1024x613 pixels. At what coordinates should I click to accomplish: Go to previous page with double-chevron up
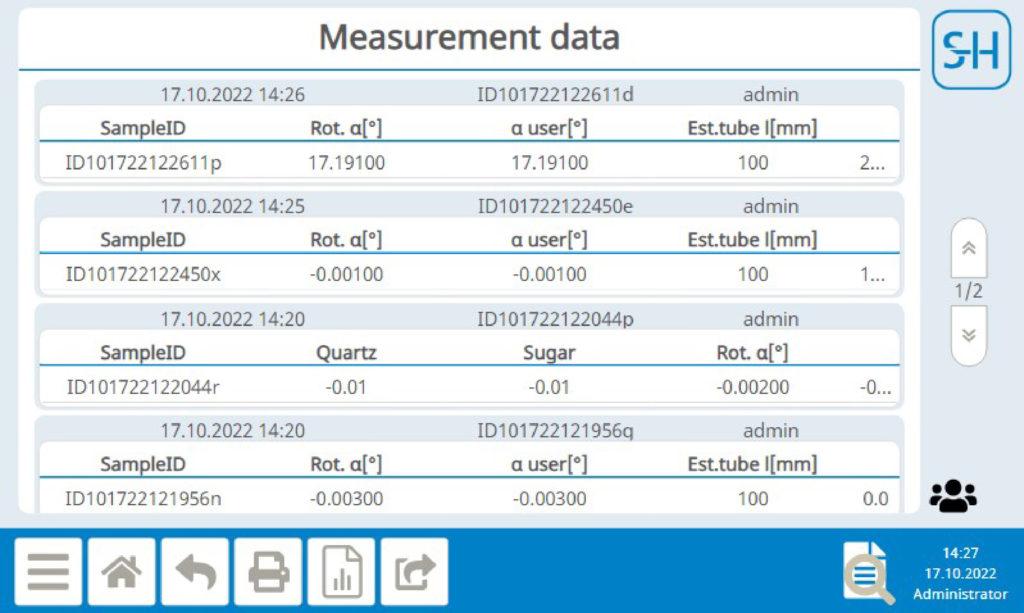click(968, 250)
